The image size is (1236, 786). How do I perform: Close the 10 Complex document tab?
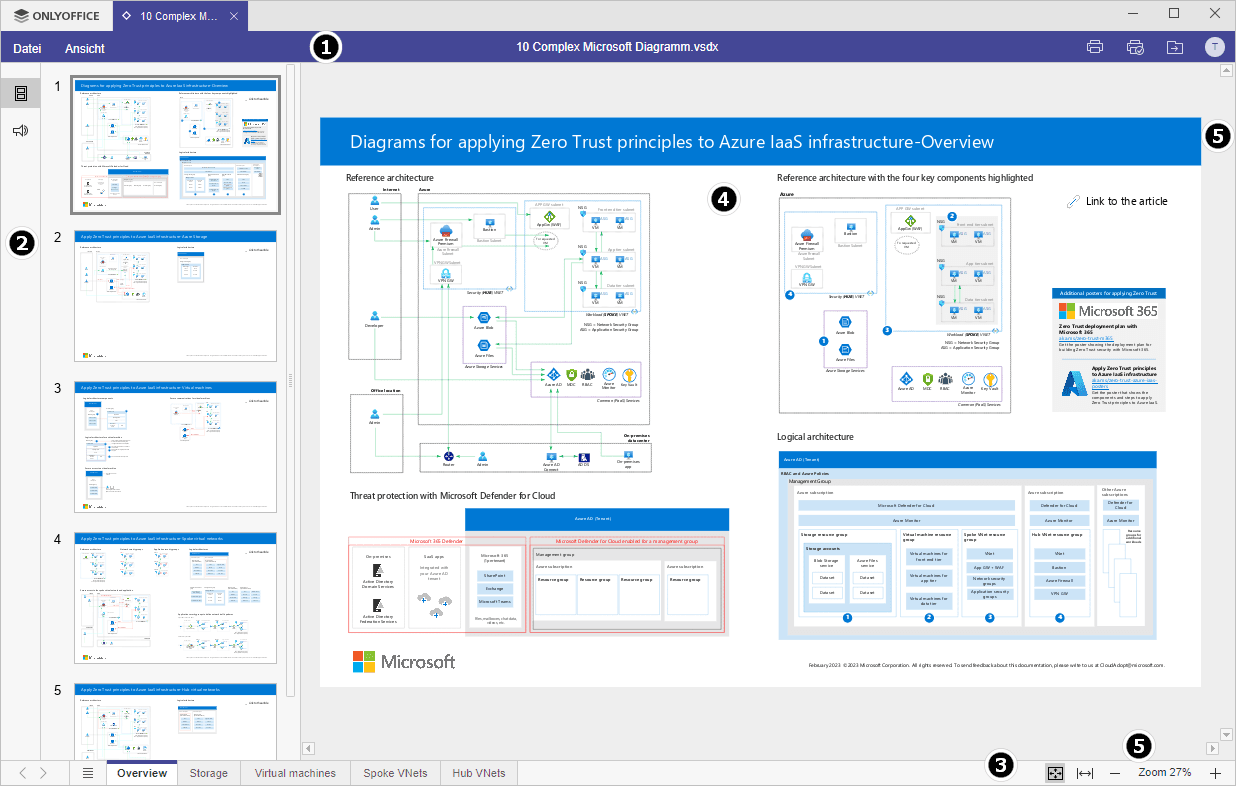pyautogui.click(x=233, y=16)
